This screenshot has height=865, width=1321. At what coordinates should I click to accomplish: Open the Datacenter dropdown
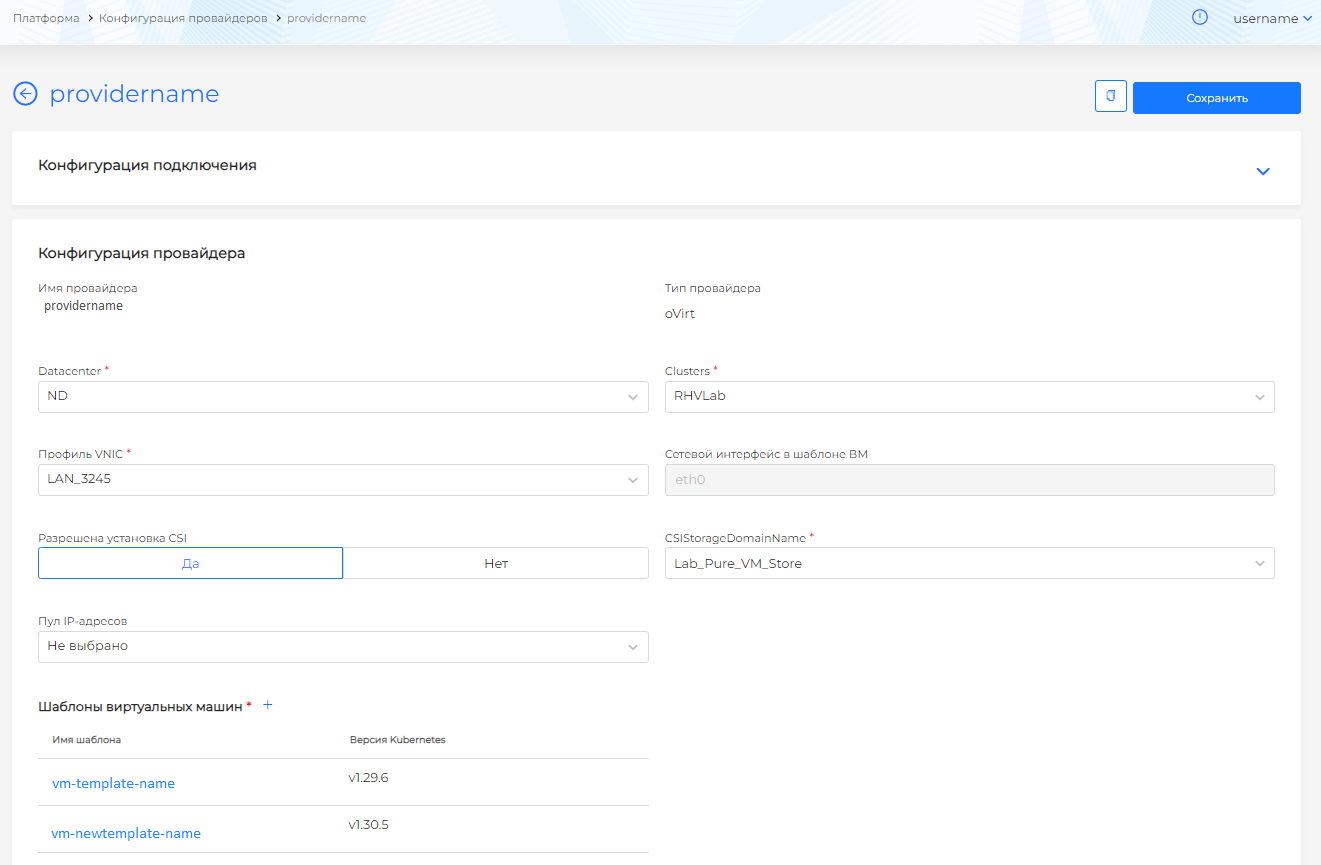[343, 397]
